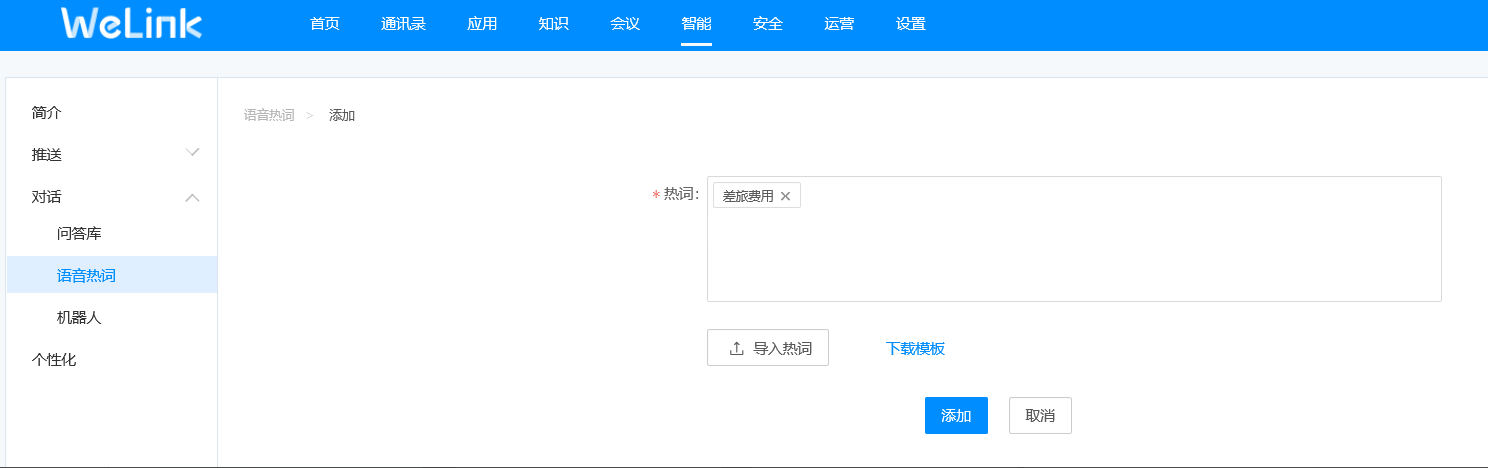Navigate to the 运营 tab

[839, 24]
